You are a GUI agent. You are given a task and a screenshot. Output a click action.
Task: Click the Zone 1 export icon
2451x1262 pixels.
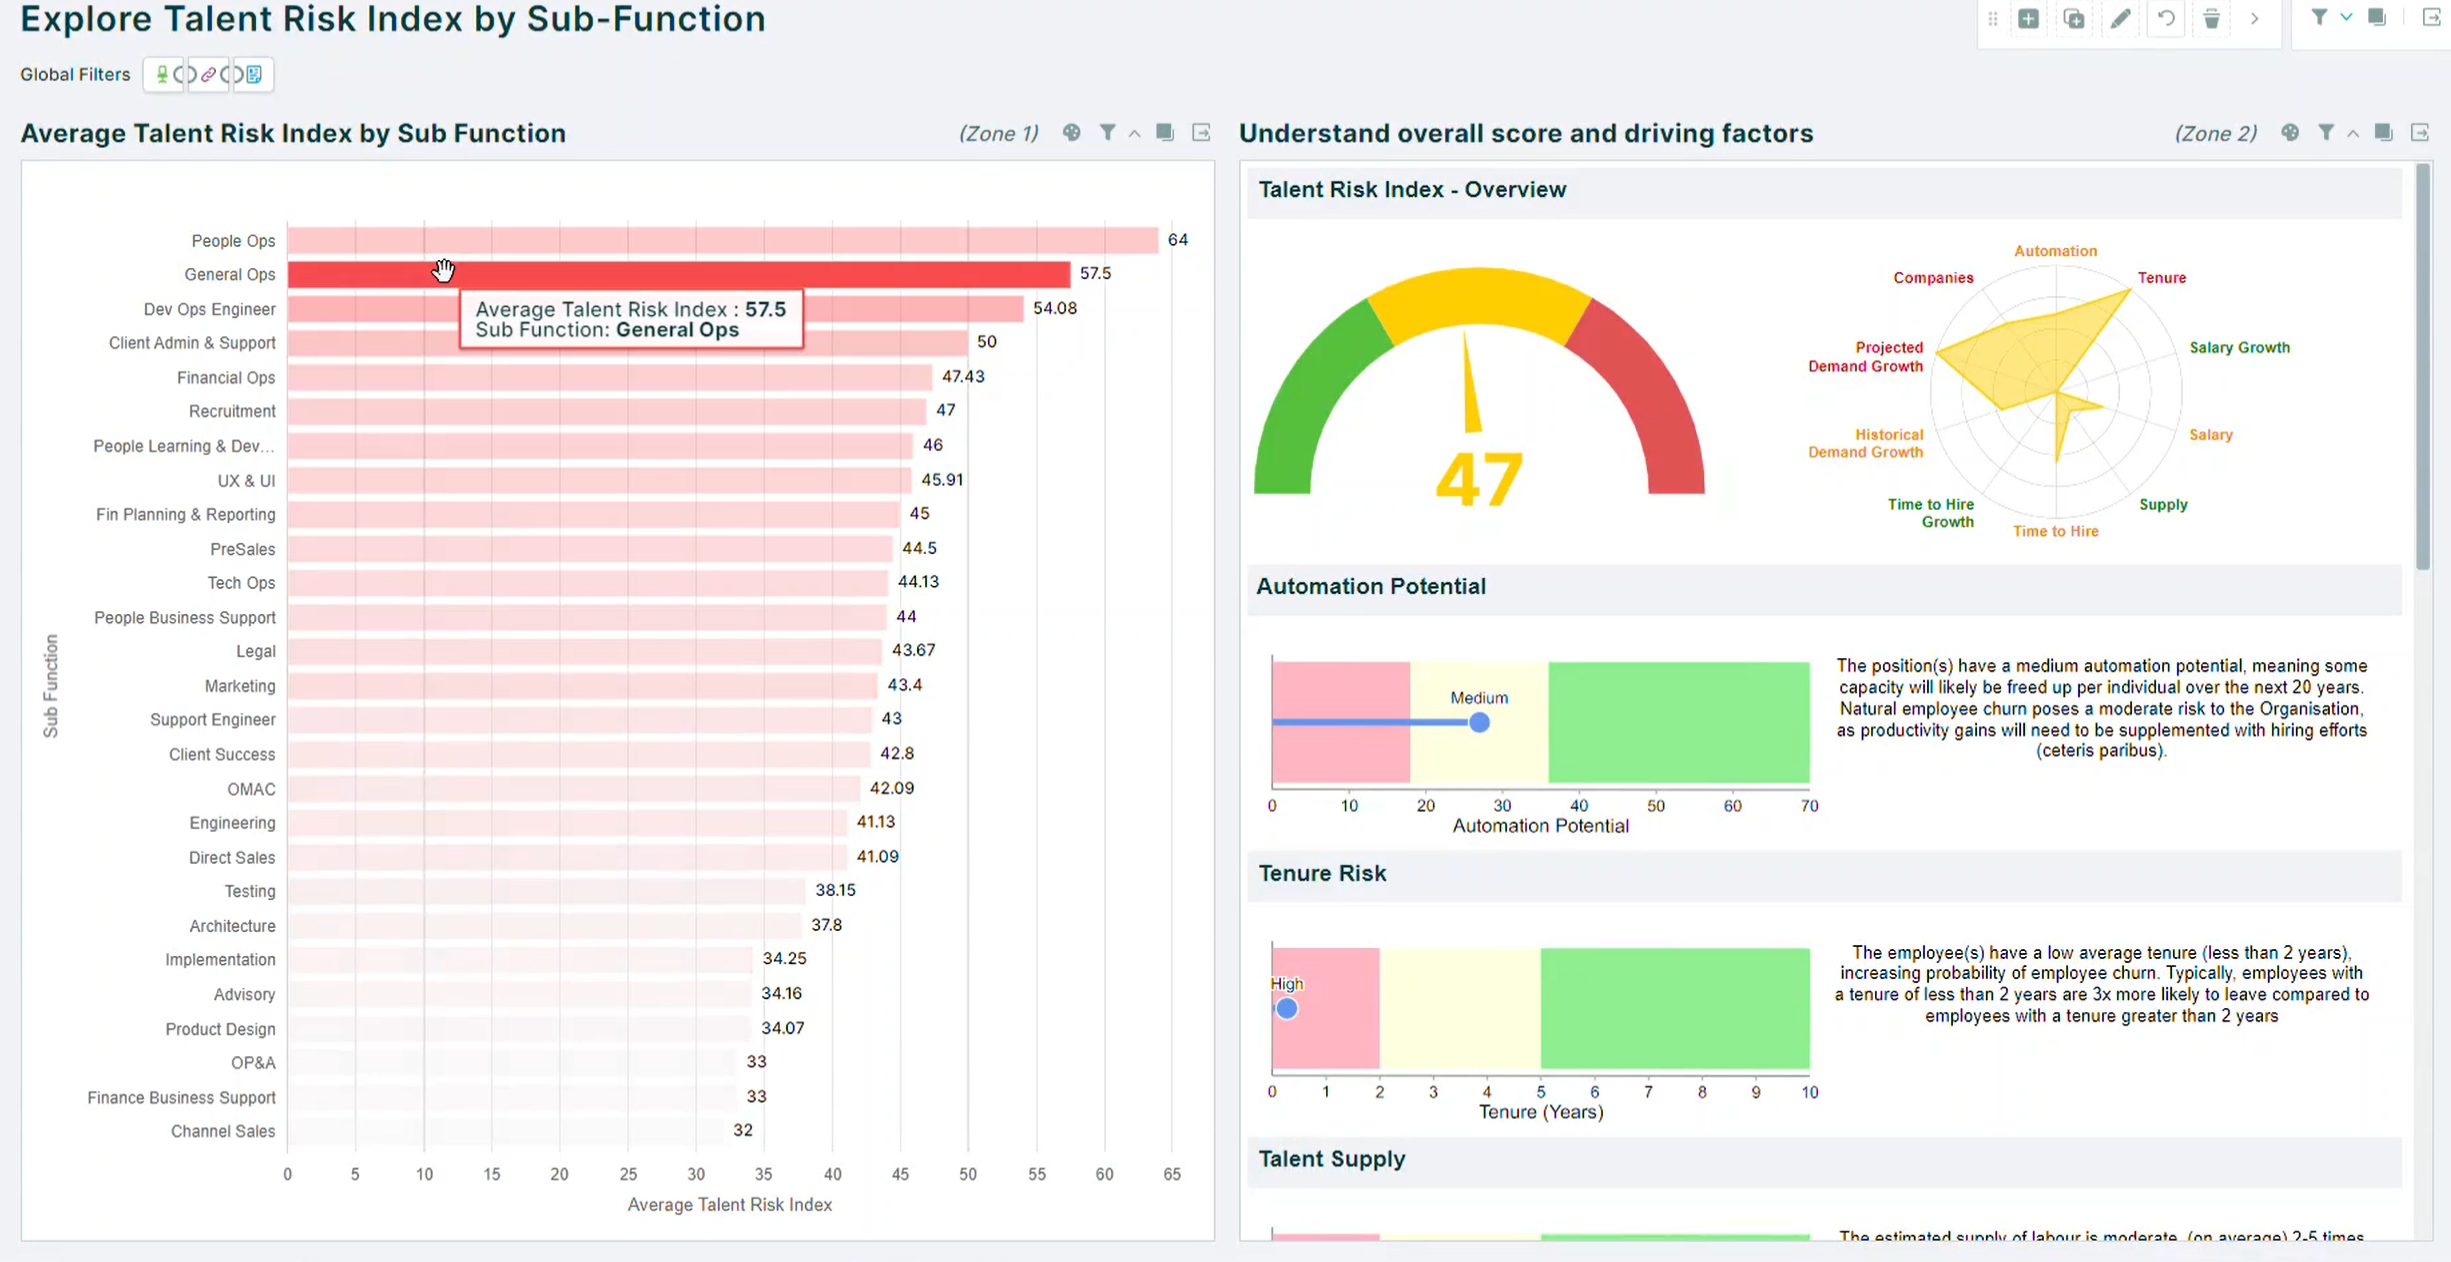point(1202,132)
